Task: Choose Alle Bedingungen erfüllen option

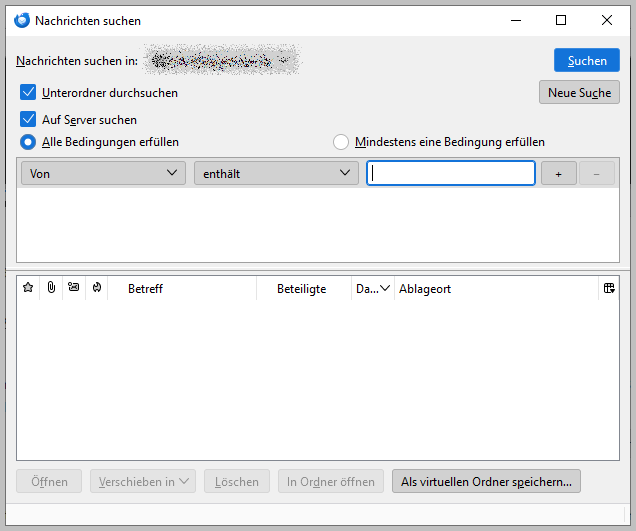Action: pyautogui.click(x=28, y=142)
